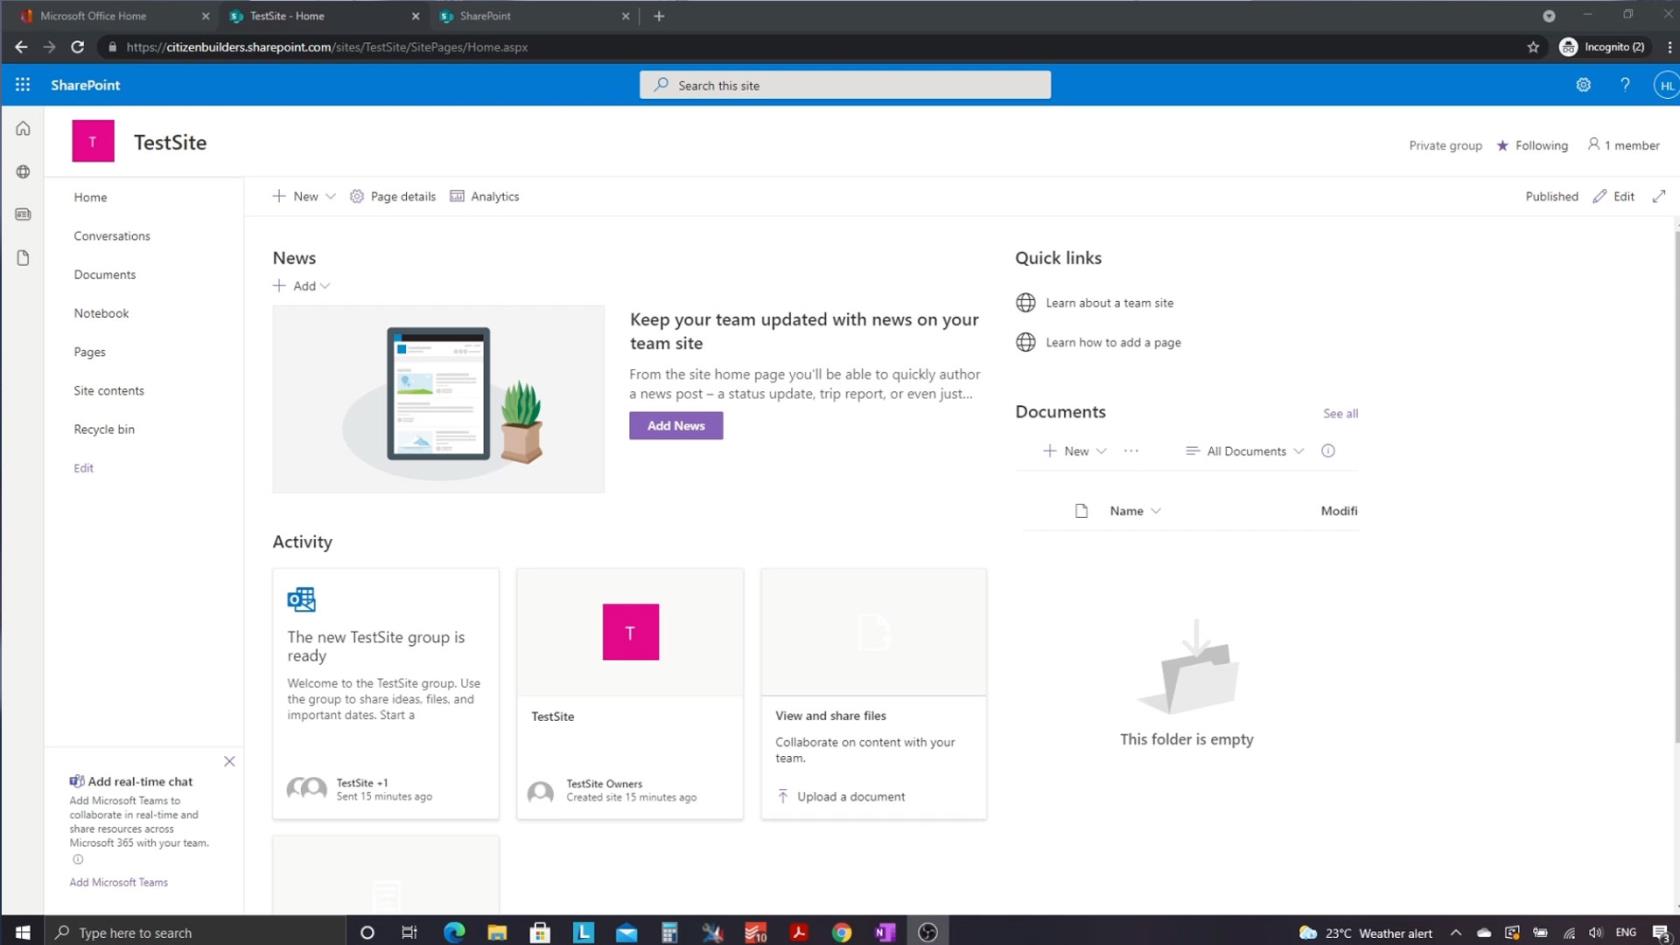Open Documents in the site navigation
The image size is (1680, 945).
(105, 275)
